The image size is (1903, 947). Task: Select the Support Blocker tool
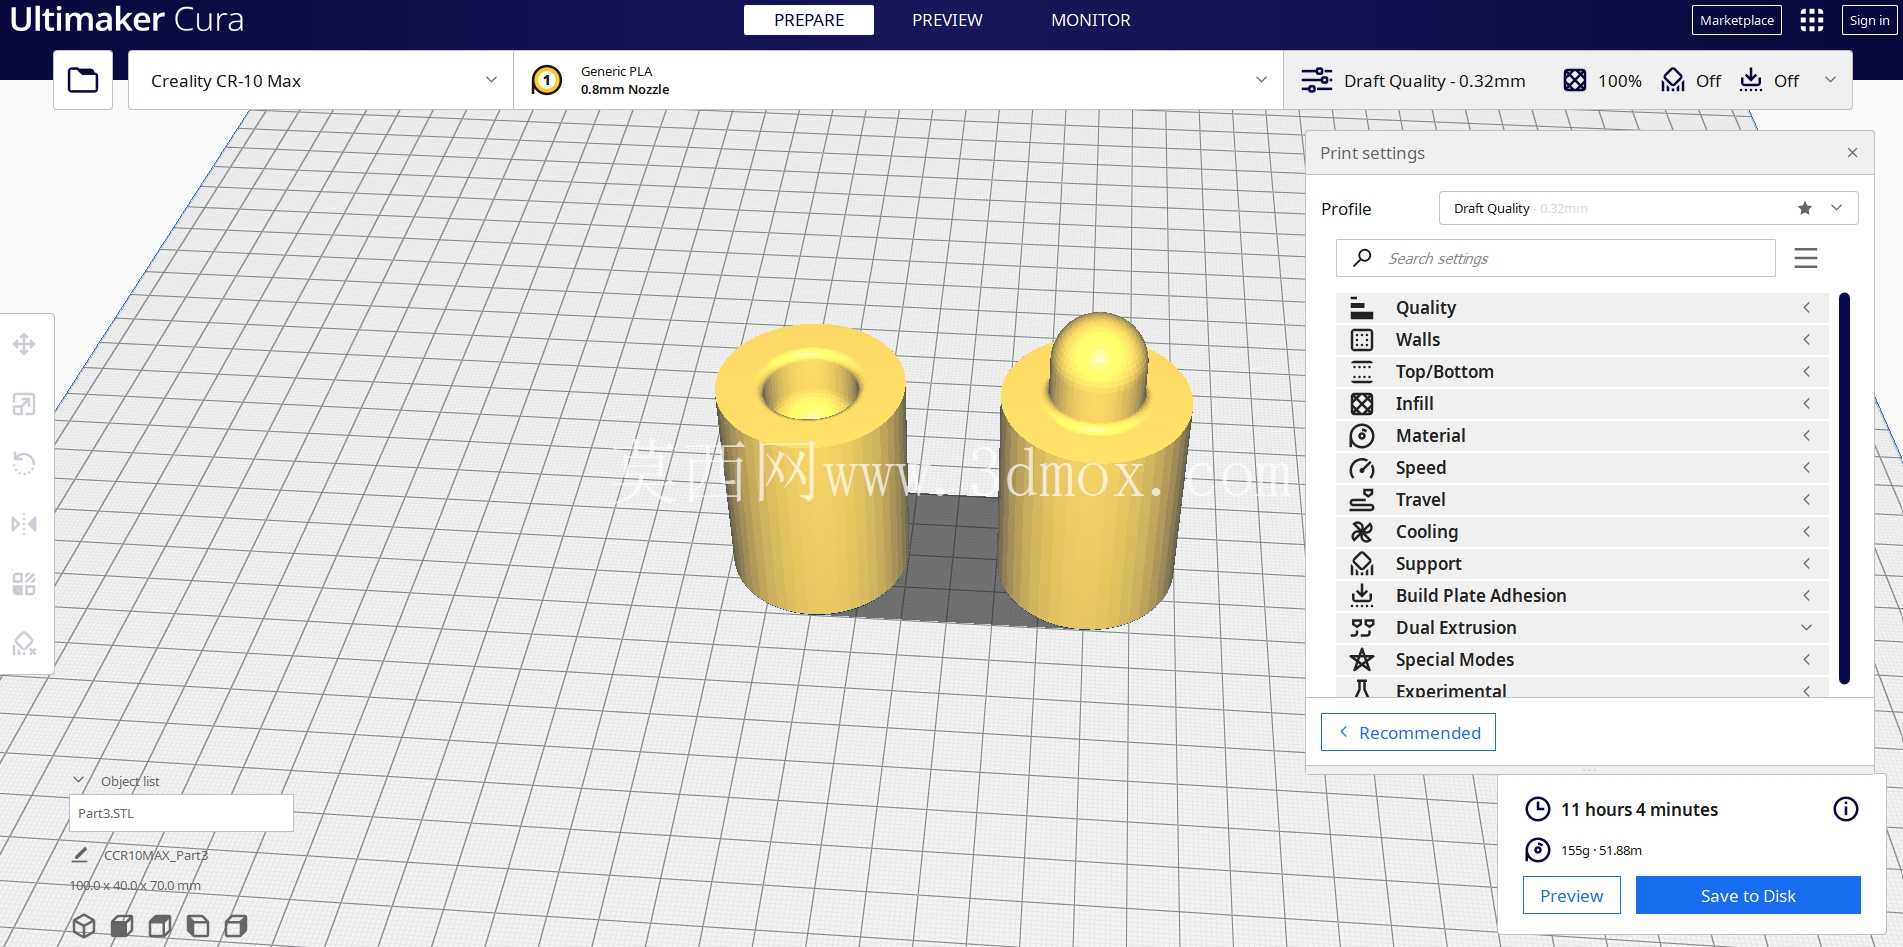click(24, 644)
